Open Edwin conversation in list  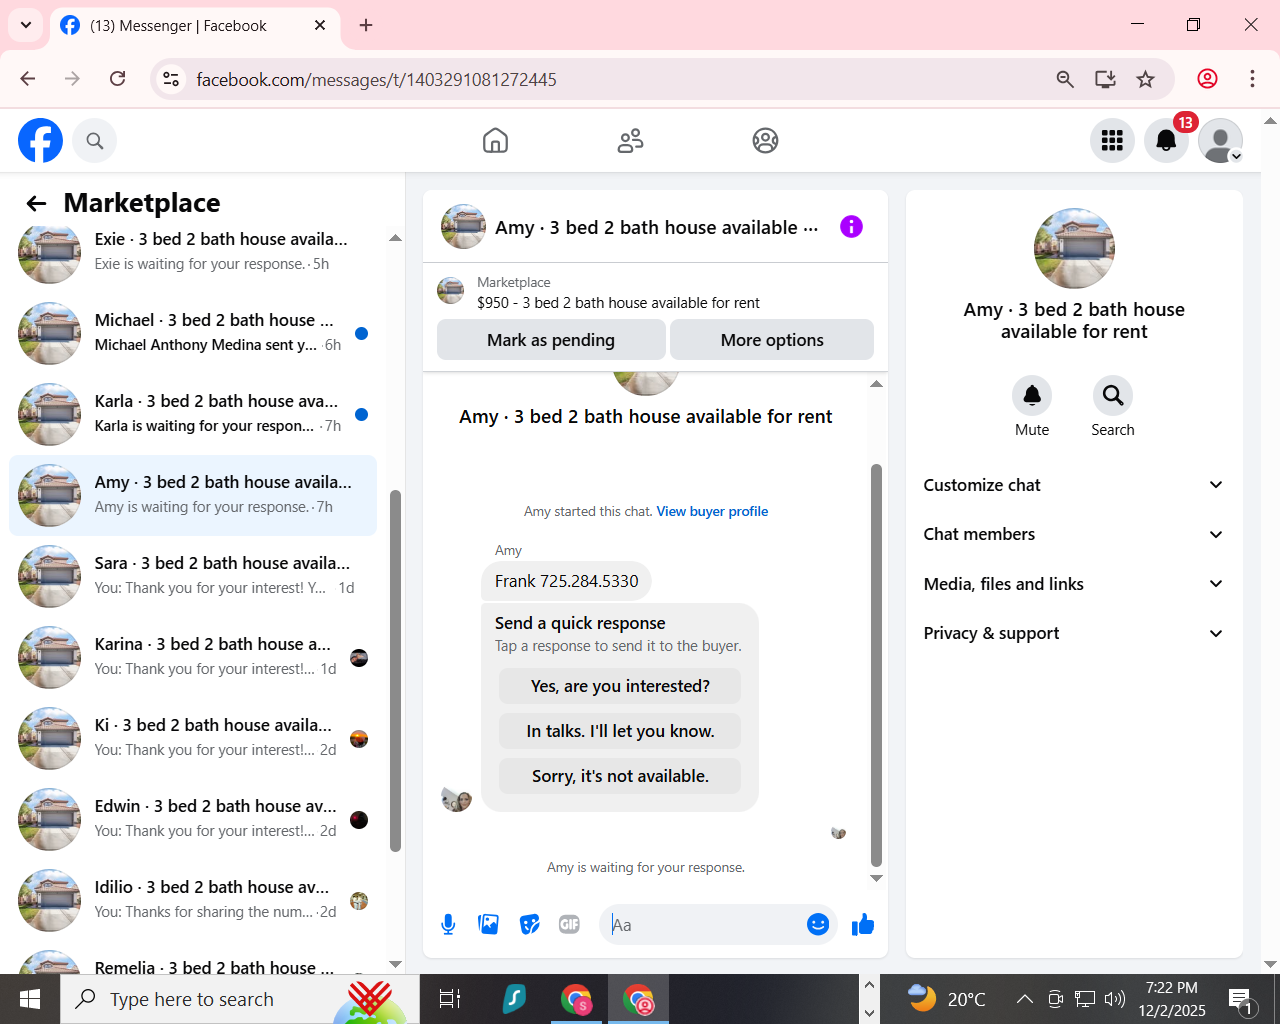193,819
